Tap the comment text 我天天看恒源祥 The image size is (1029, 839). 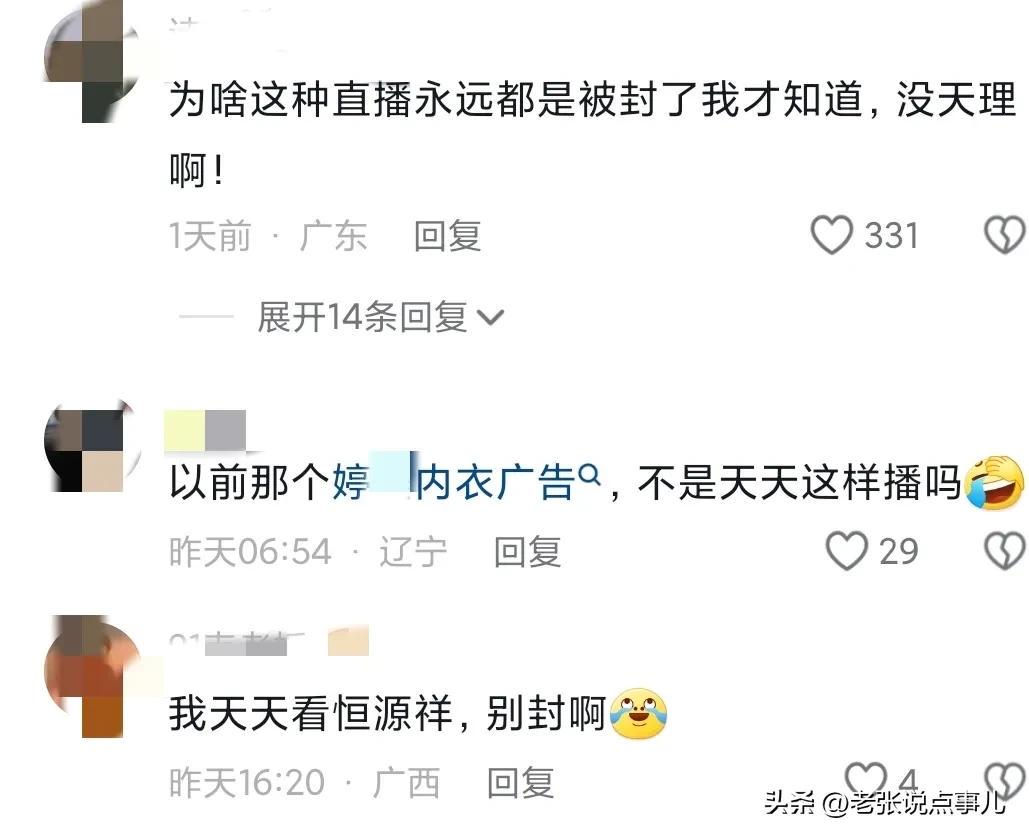311,714
